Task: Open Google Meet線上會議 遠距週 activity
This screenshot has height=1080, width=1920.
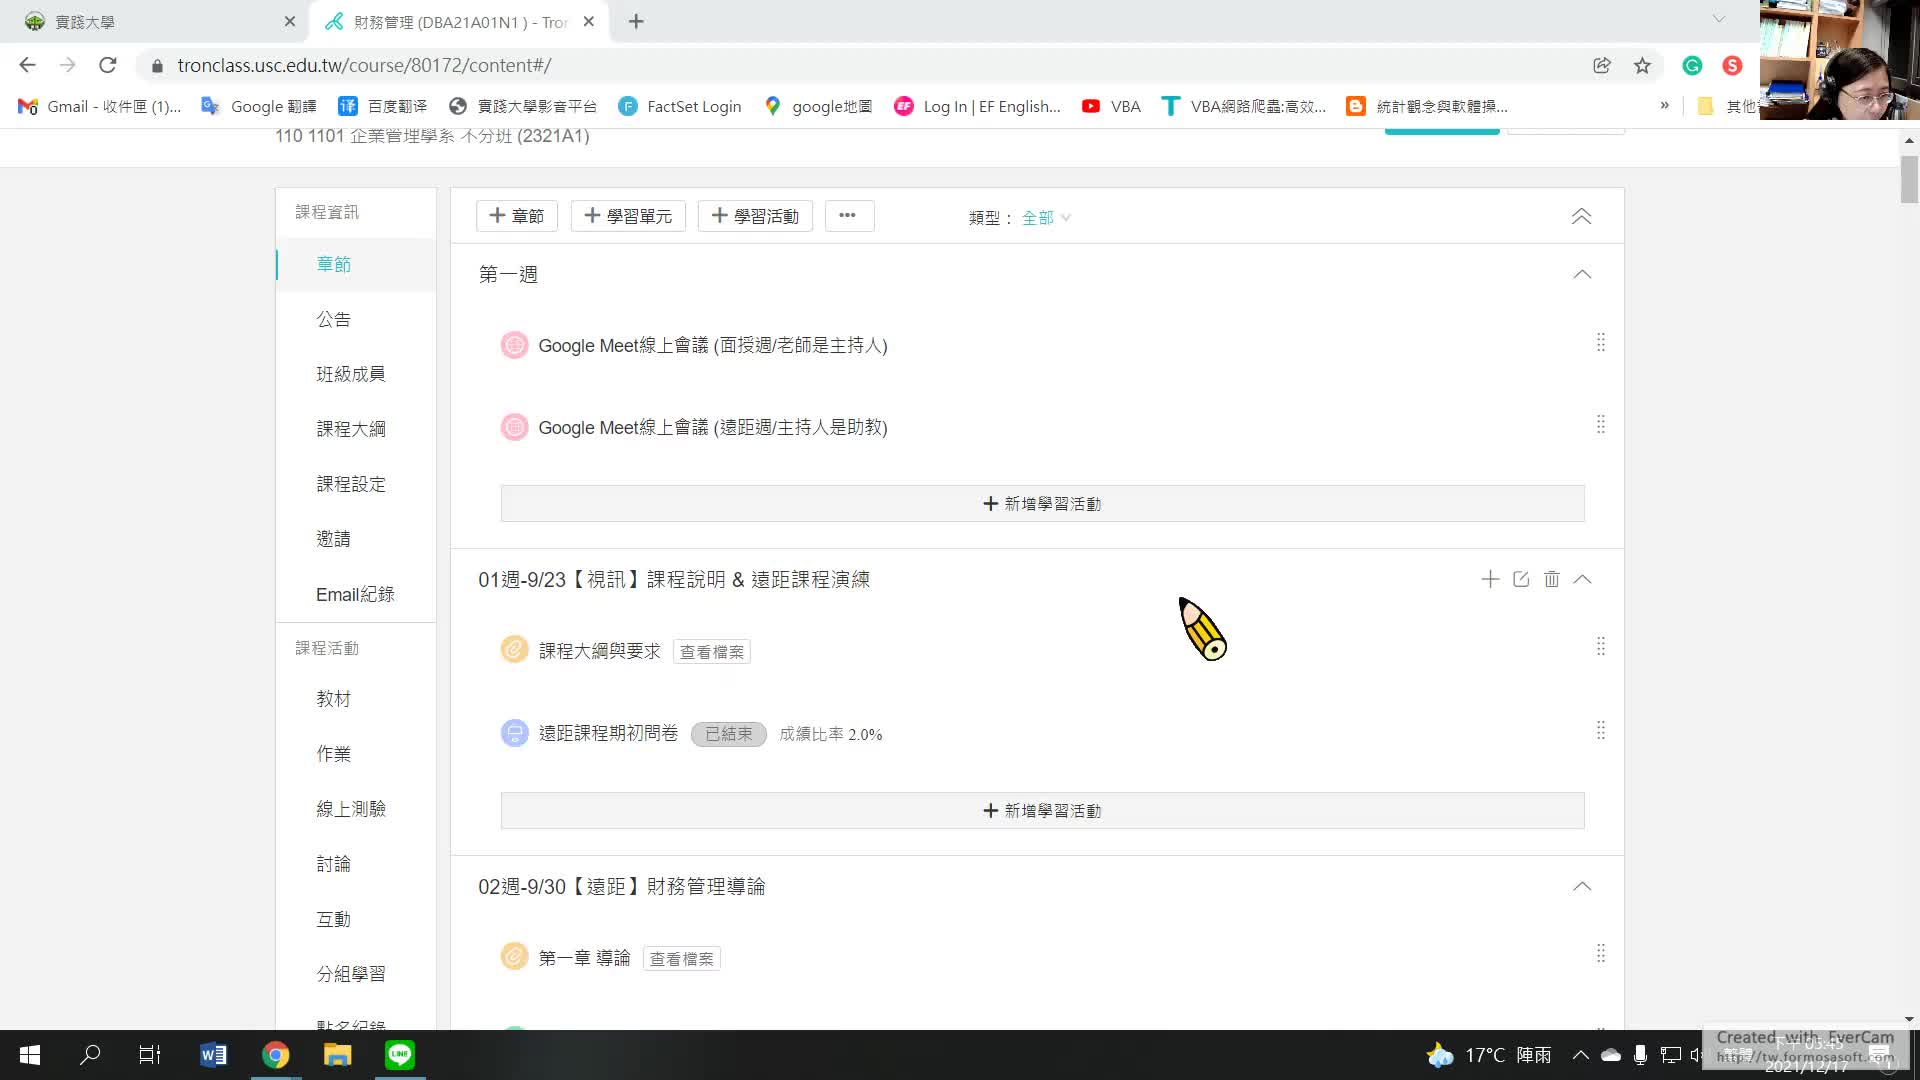Action: tap(713, 427)
